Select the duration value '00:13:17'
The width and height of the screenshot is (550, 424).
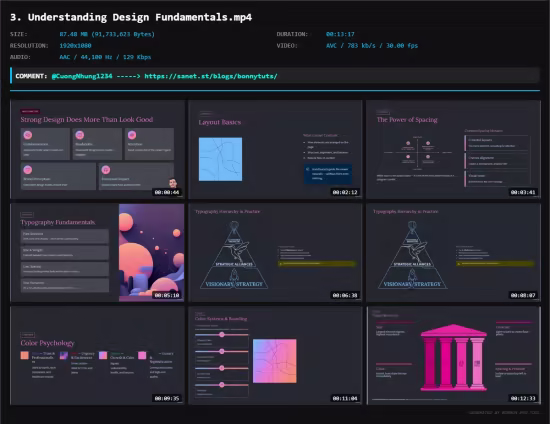tap(340, 34)
